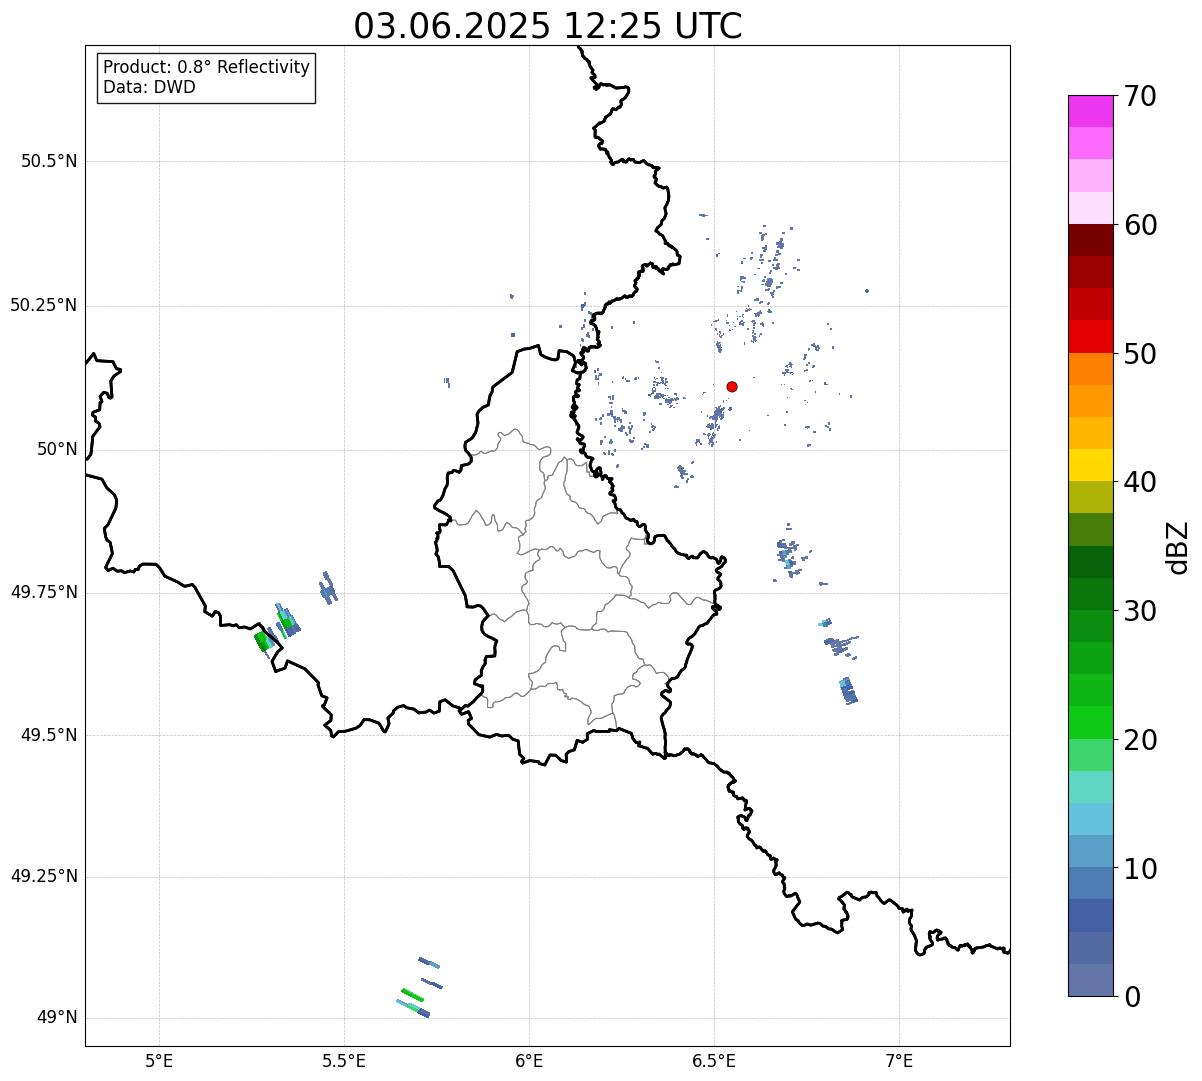This screenshot has height=1081, width=1202.
Task: Click the green streak echo near 49°N
Action: 412,995
